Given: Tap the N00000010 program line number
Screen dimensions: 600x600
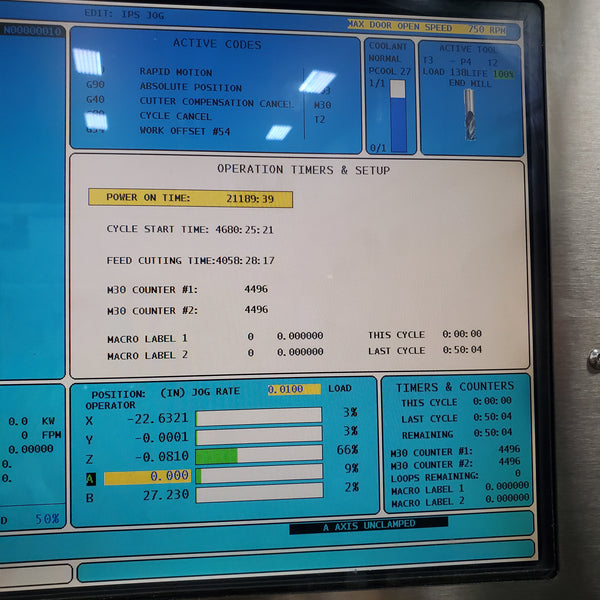Looking at the screenshot, I should [x=32, y=31].
